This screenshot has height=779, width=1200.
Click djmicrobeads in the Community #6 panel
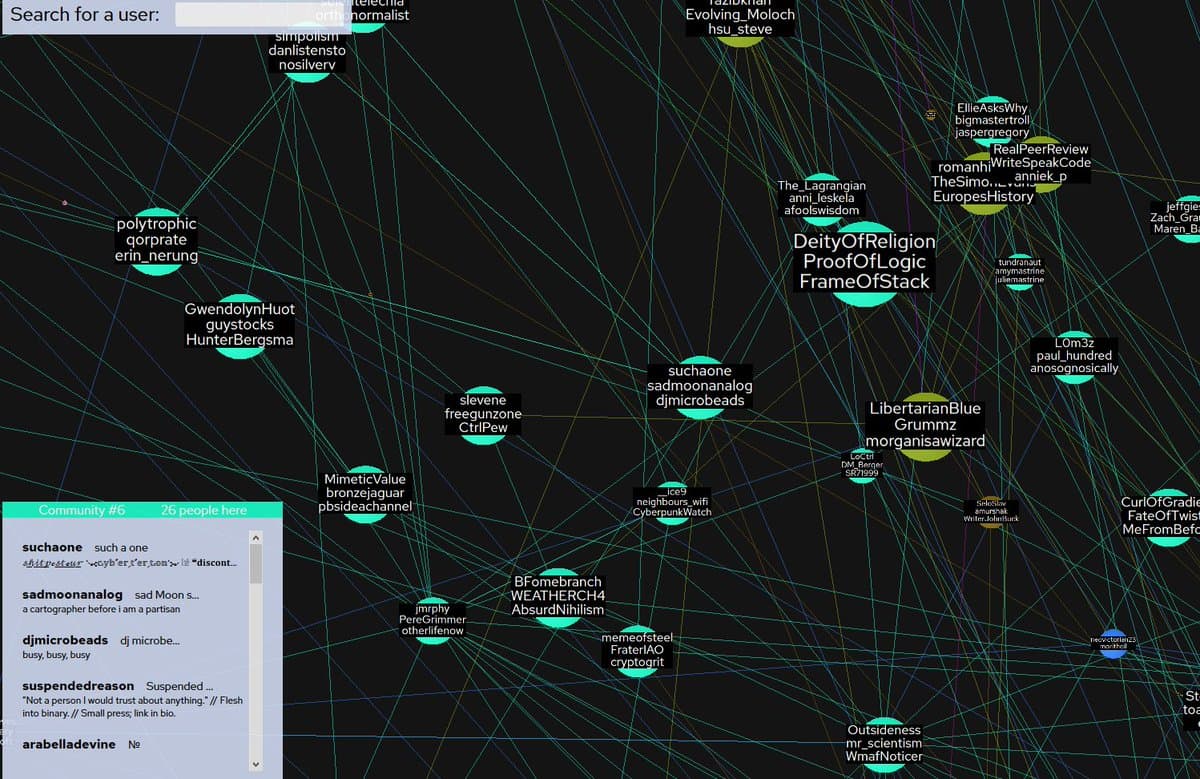64,640
